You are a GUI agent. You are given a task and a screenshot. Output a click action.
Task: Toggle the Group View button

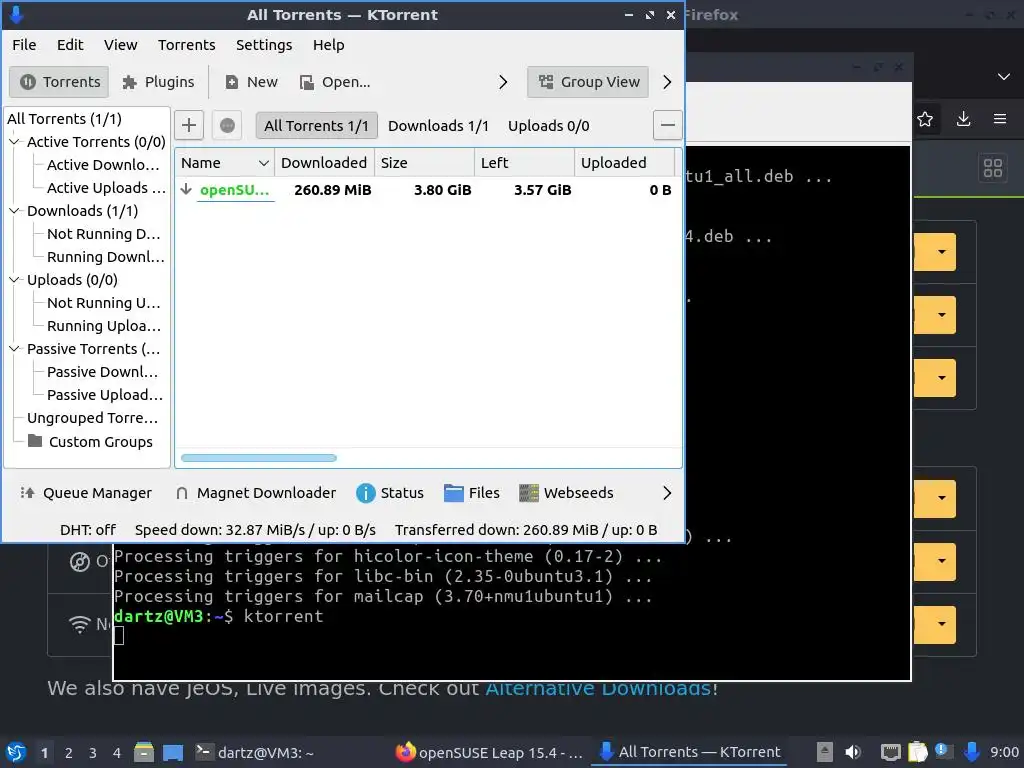tap(588, 82)
